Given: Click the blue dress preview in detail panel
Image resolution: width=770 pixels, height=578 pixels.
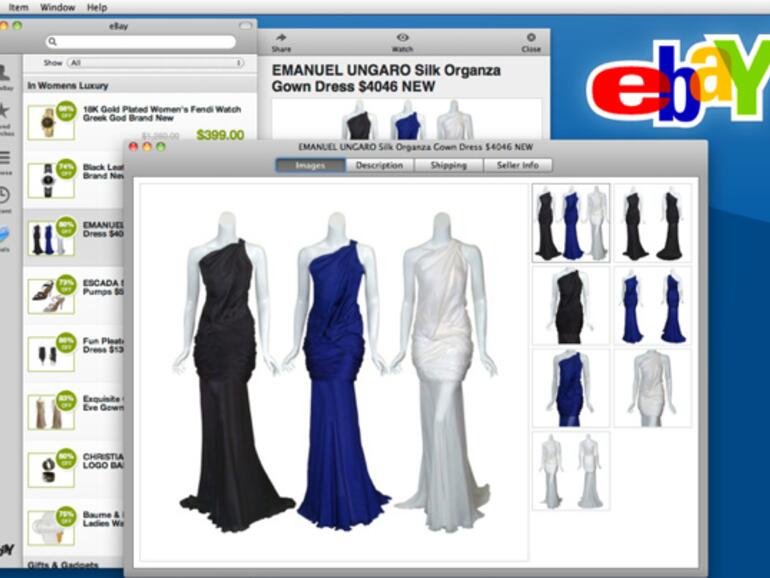Looking at the screenshot, I should tap(407, 120).
